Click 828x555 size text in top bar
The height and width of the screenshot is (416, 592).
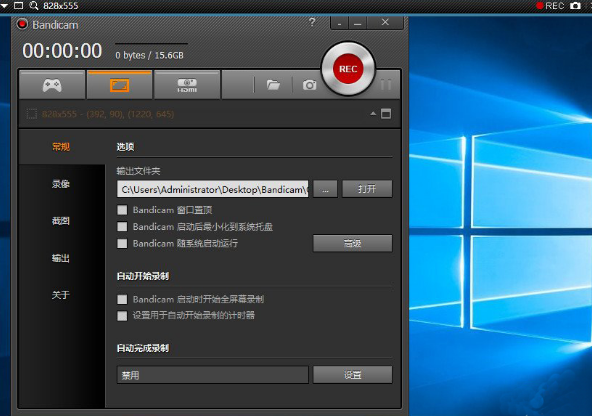(x=61, y=6)
